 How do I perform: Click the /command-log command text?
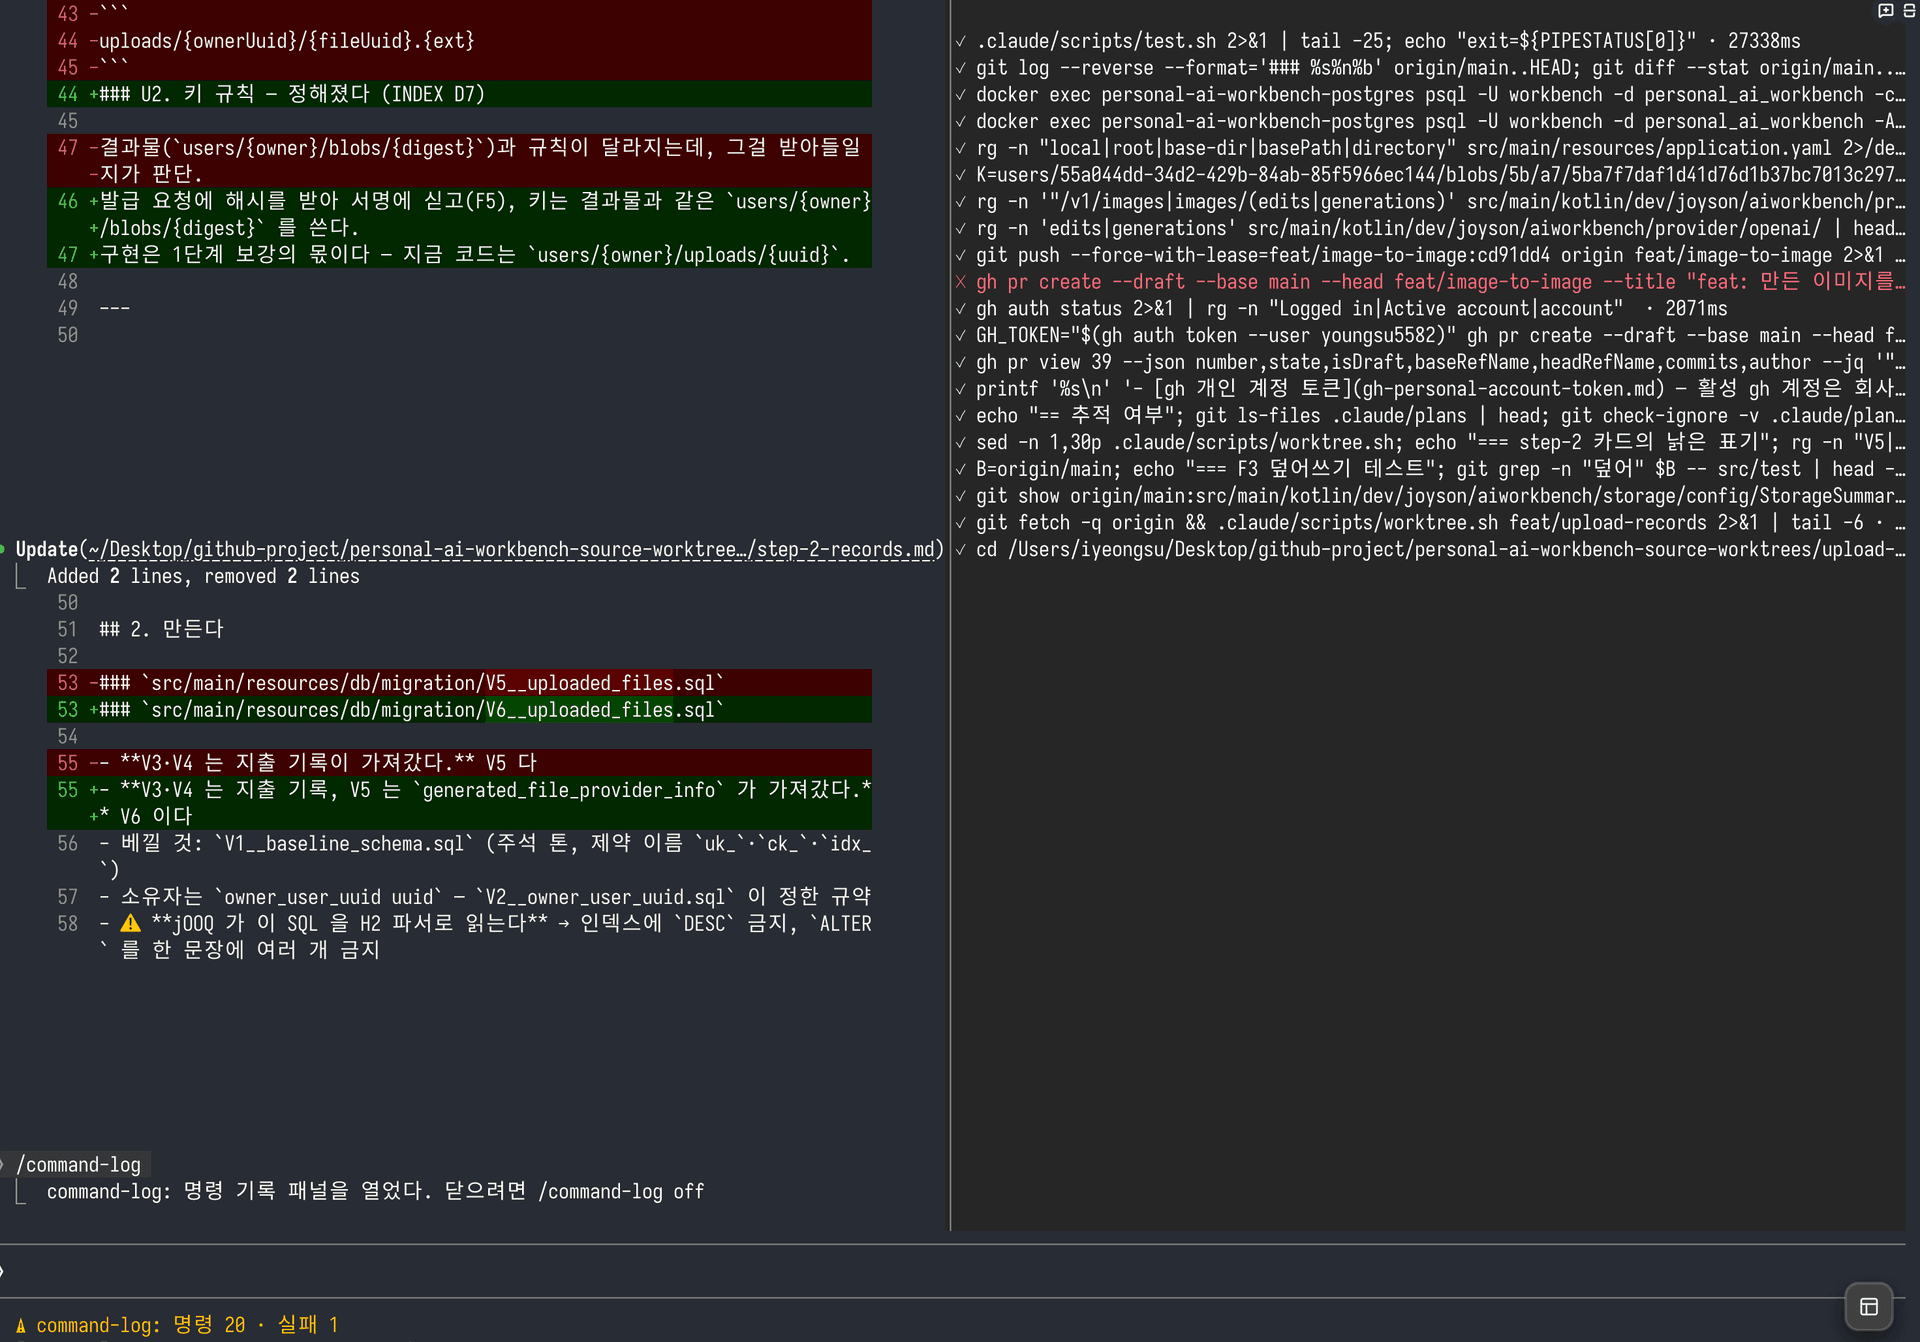pyautogui.click(x=79, y=1165)
